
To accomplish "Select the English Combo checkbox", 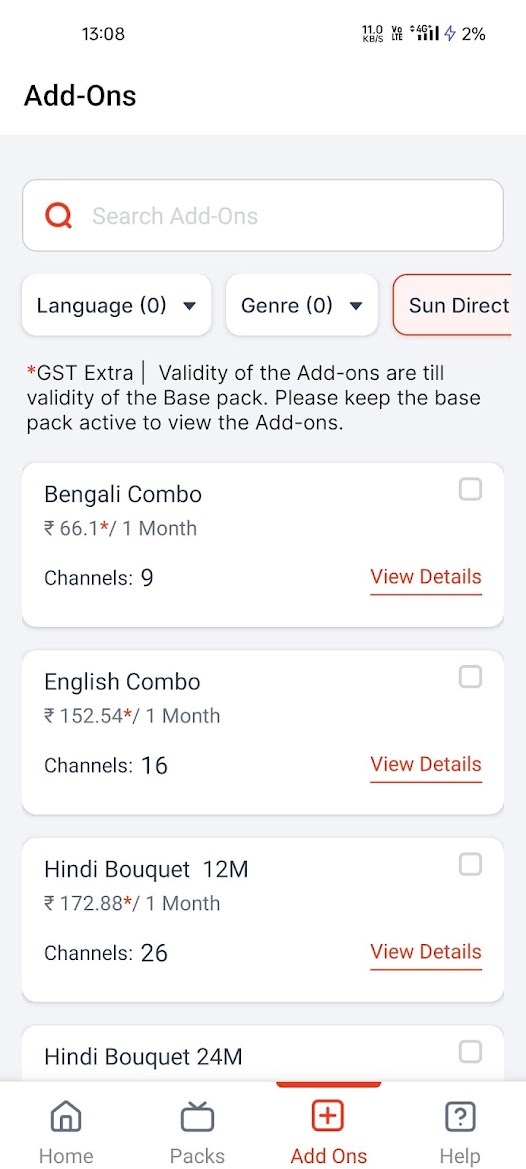I will [470, 677].
